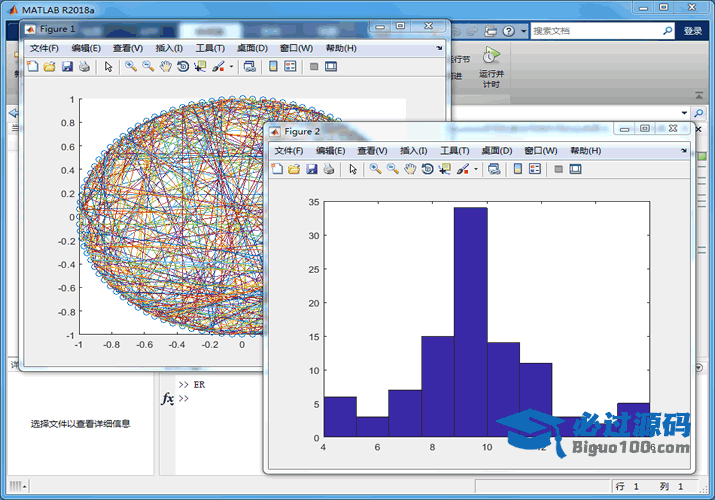Open 桌面(D) menu in Figure 2
This screenshot has height=500, width=715.
pyautogui.click(x=497, y=150)
